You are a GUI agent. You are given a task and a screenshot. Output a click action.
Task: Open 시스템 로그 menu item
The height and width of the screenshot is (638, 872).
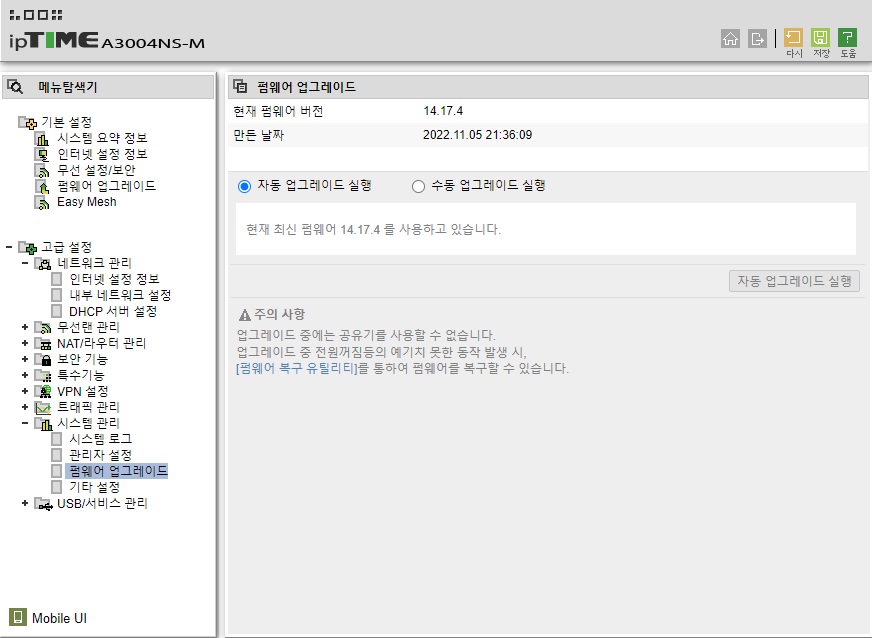pos(101,439)
